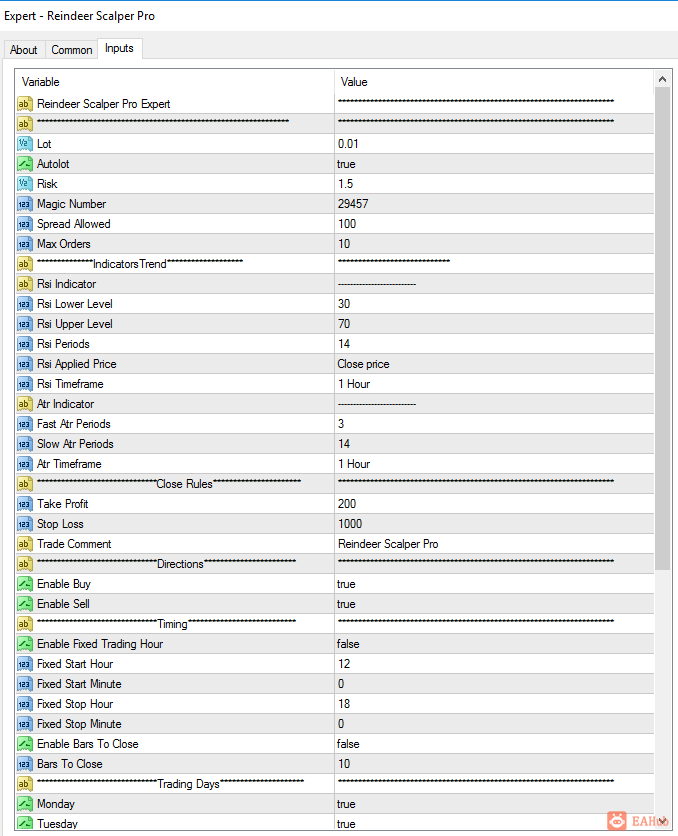The height and width of the screenshot is (836, 678).
Task: Click the Rsi Indicator string icon
Action: pos(25,284)
